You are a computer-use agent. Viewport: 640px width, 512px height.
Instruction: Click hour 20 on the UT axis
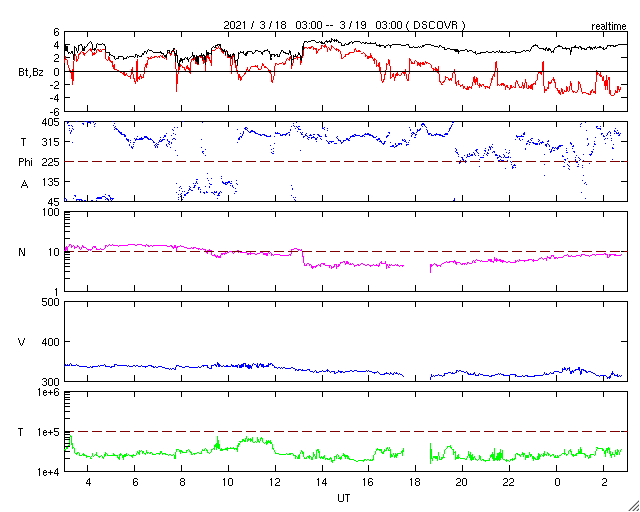click(462, 482)
